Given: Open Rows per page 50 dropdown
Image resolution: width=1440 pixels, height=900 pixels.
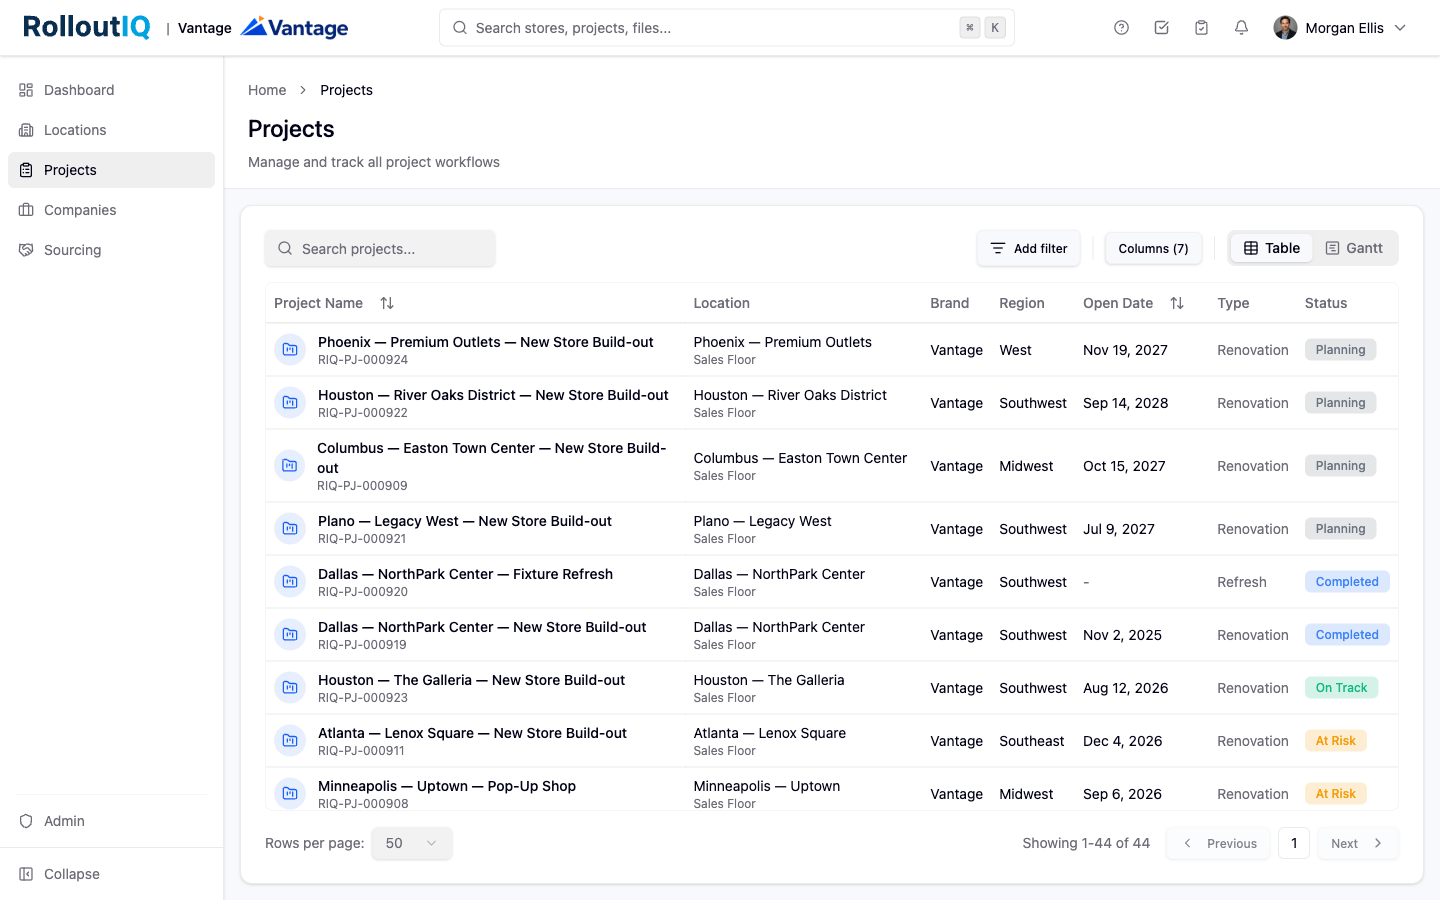Looking at the screenshot, I should (411, 843).
